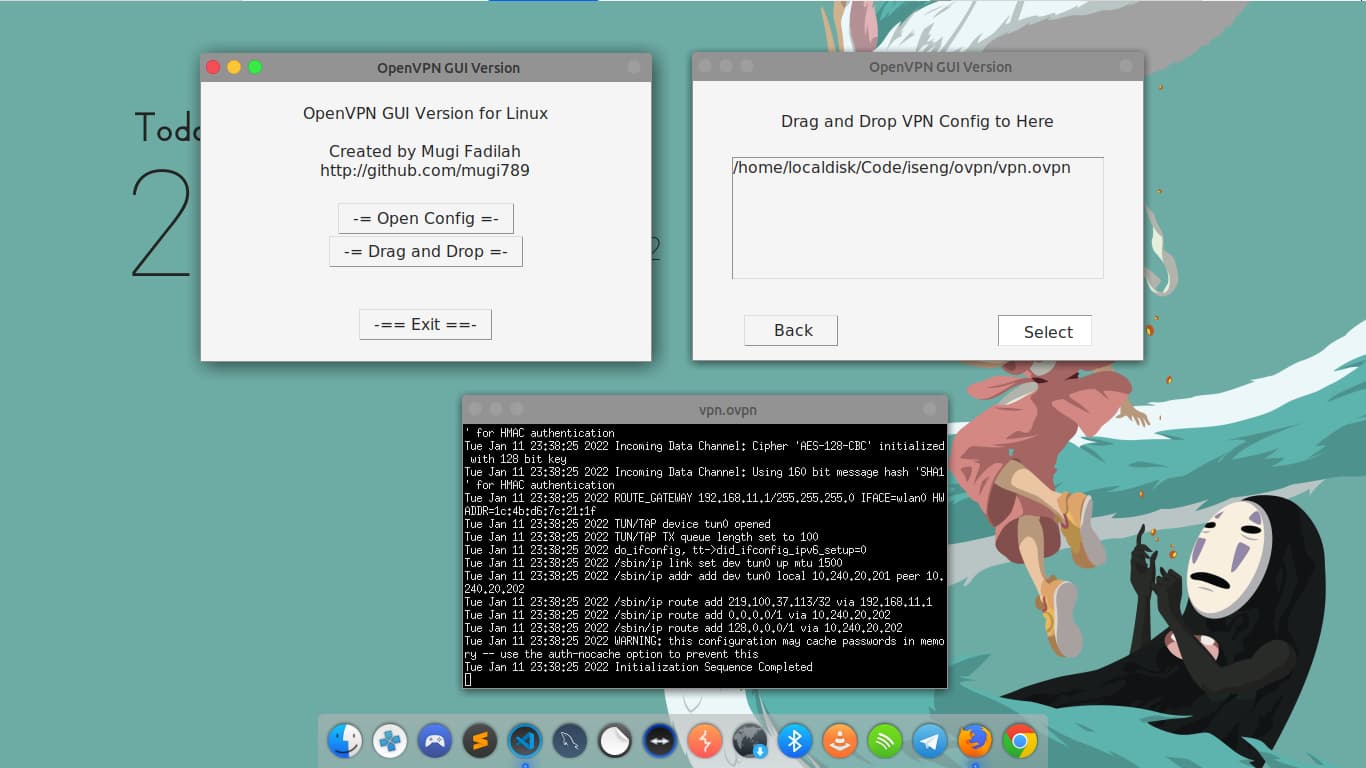
Task: Open the games controller app in the dock
Action: tap(435, 740)
